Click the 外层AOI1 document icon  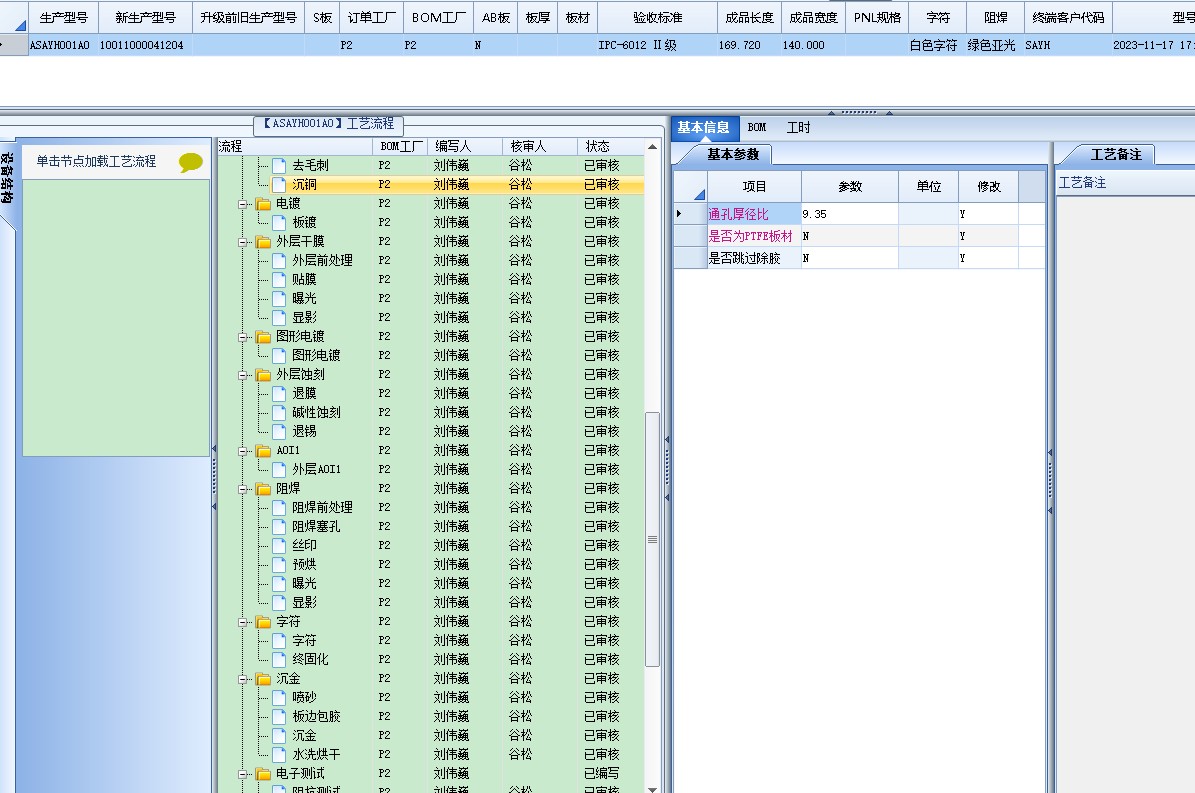click(280, 469)
